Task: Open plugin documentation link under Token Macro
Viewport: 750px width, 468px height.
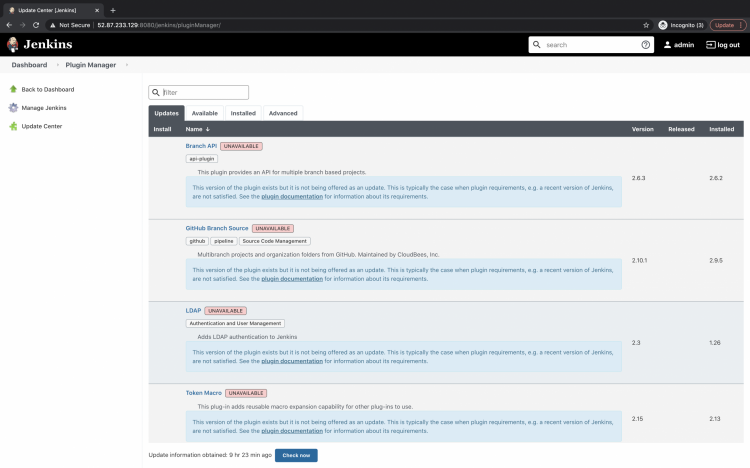Action: [292, 431]
